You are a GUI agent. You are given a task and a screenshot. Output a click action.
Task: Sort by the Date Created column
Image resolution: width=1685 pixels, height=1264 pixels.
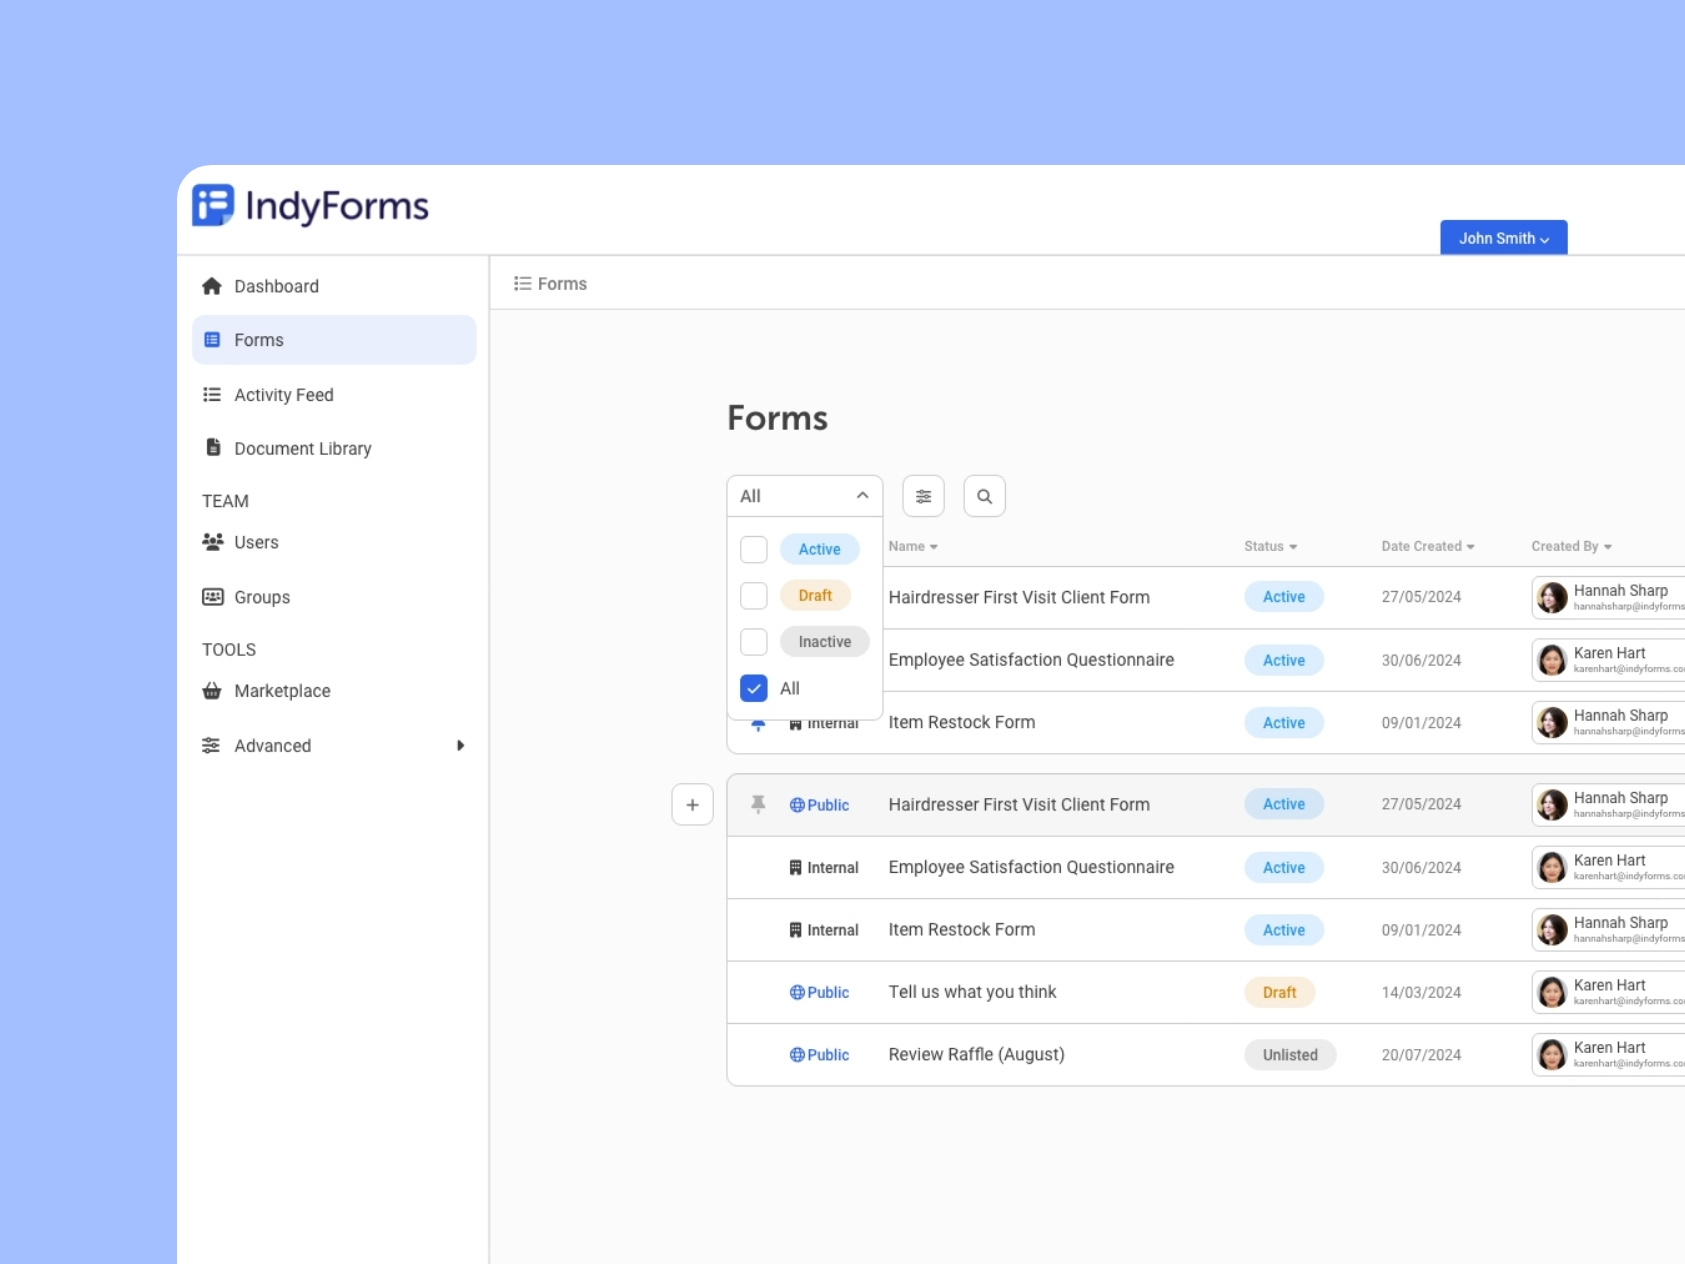point(1427,546)
